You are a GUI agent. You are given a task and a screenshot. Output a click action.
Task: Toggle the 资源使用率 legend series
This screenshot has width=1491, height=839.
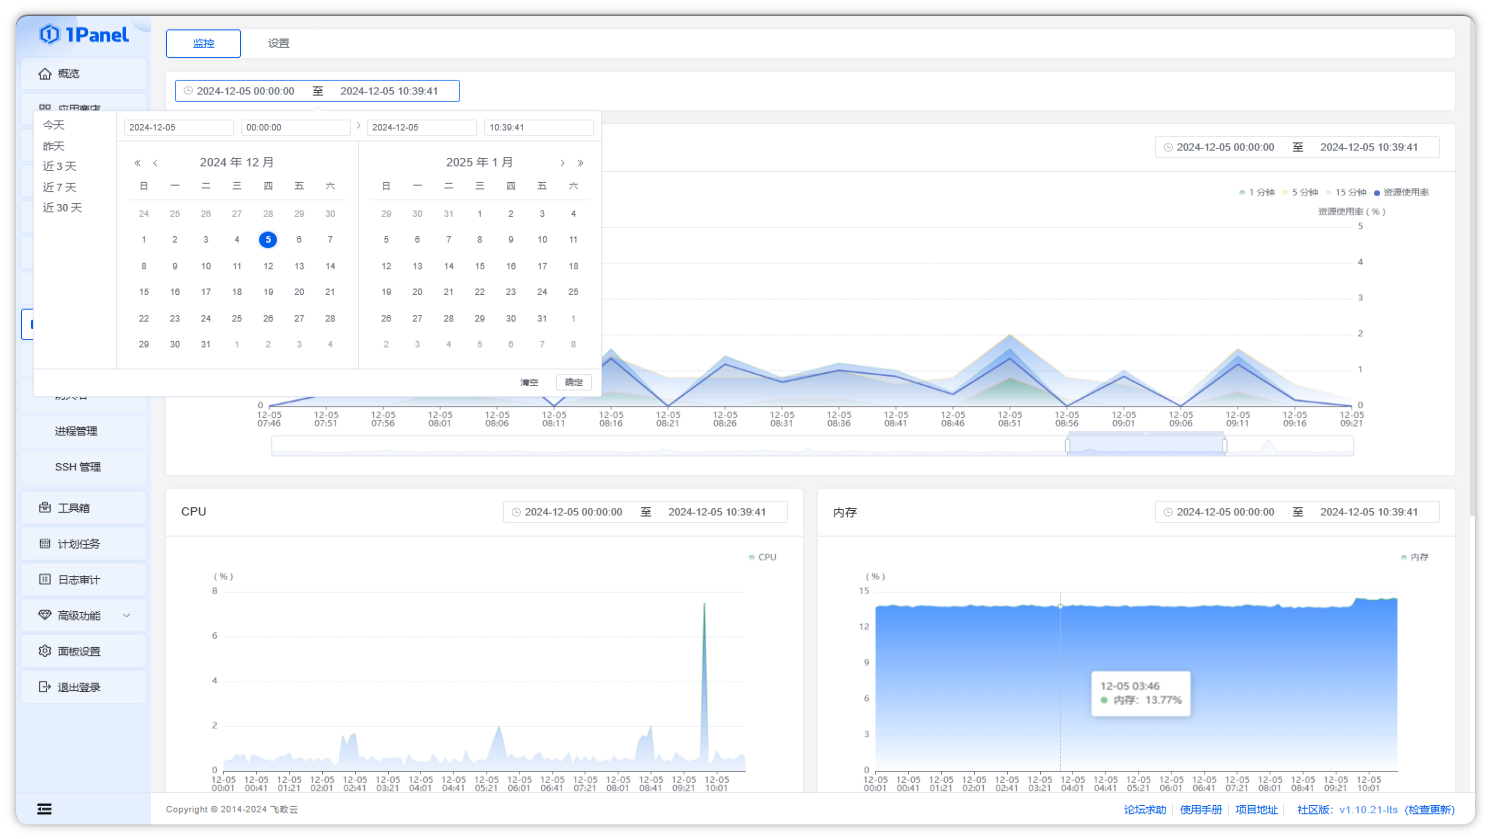1402,192
